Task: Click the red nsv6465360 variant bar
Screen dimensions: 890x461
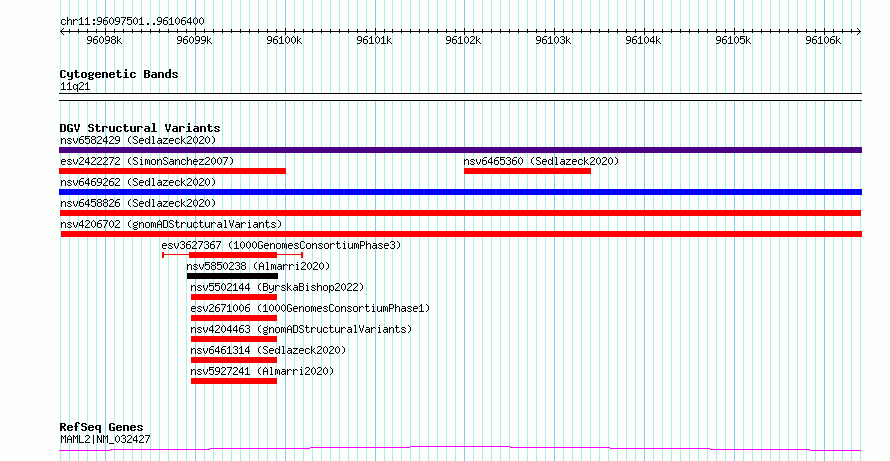Action: click(527, 171)
